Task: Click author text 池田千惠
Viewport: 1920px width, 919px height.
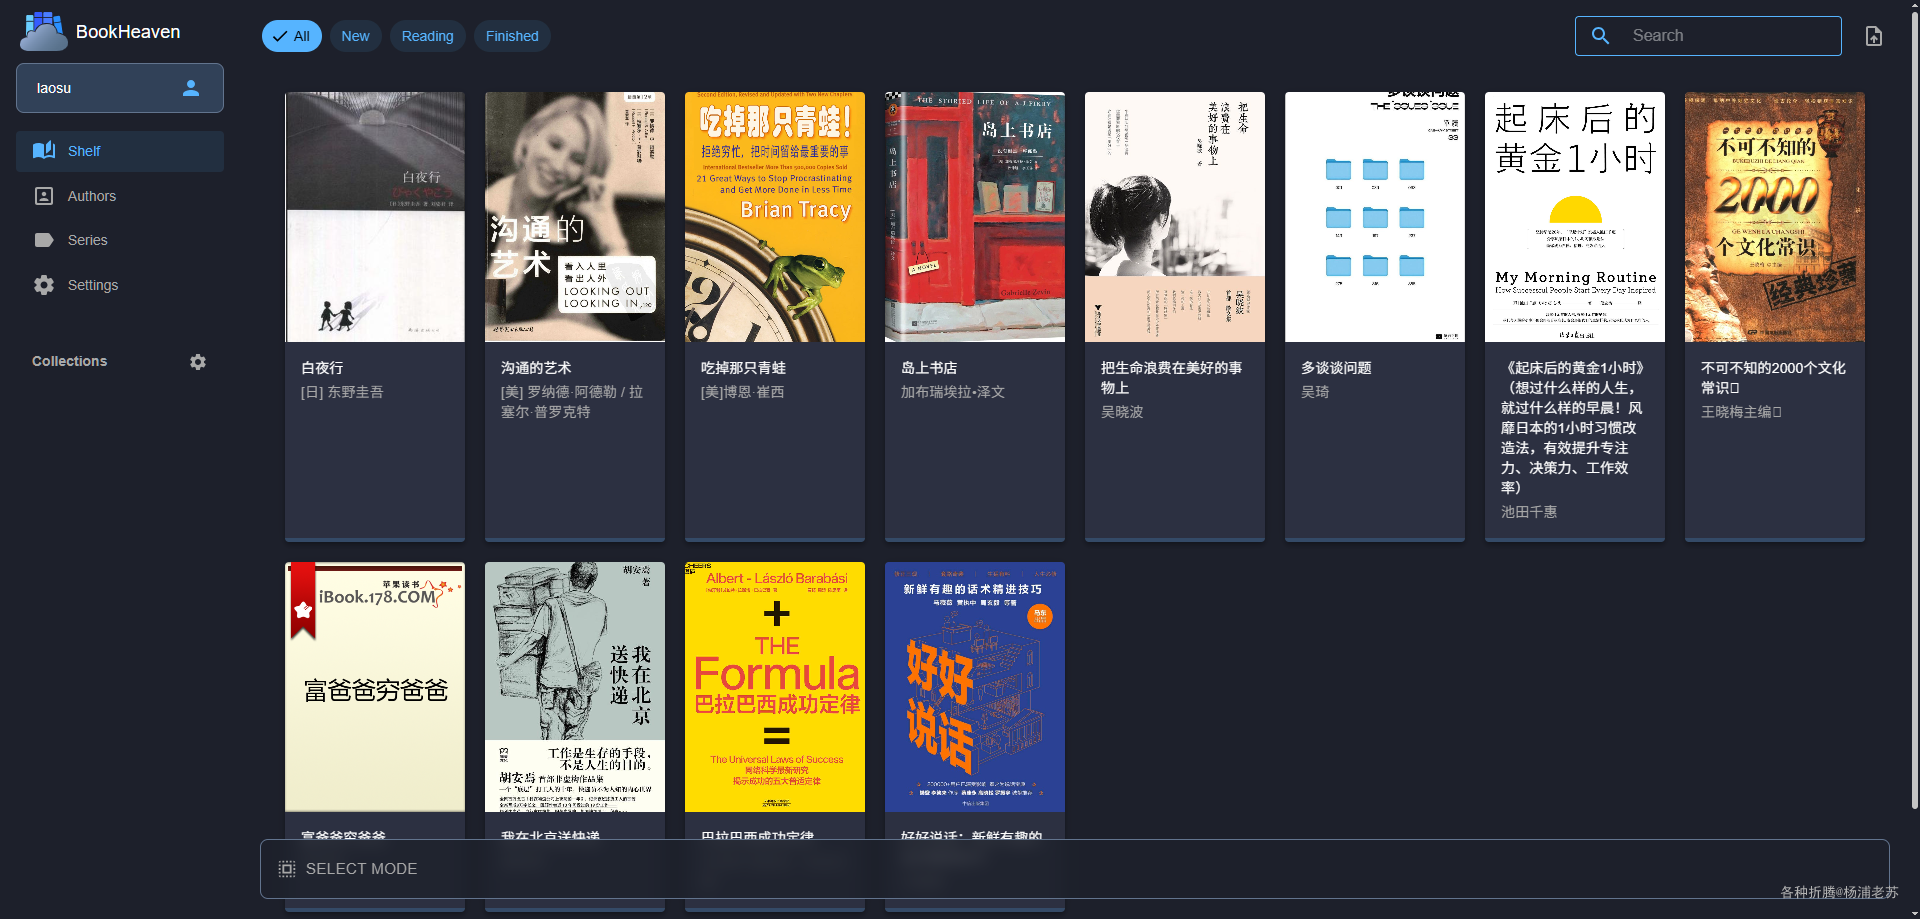Action: (x=1529, y=512)
